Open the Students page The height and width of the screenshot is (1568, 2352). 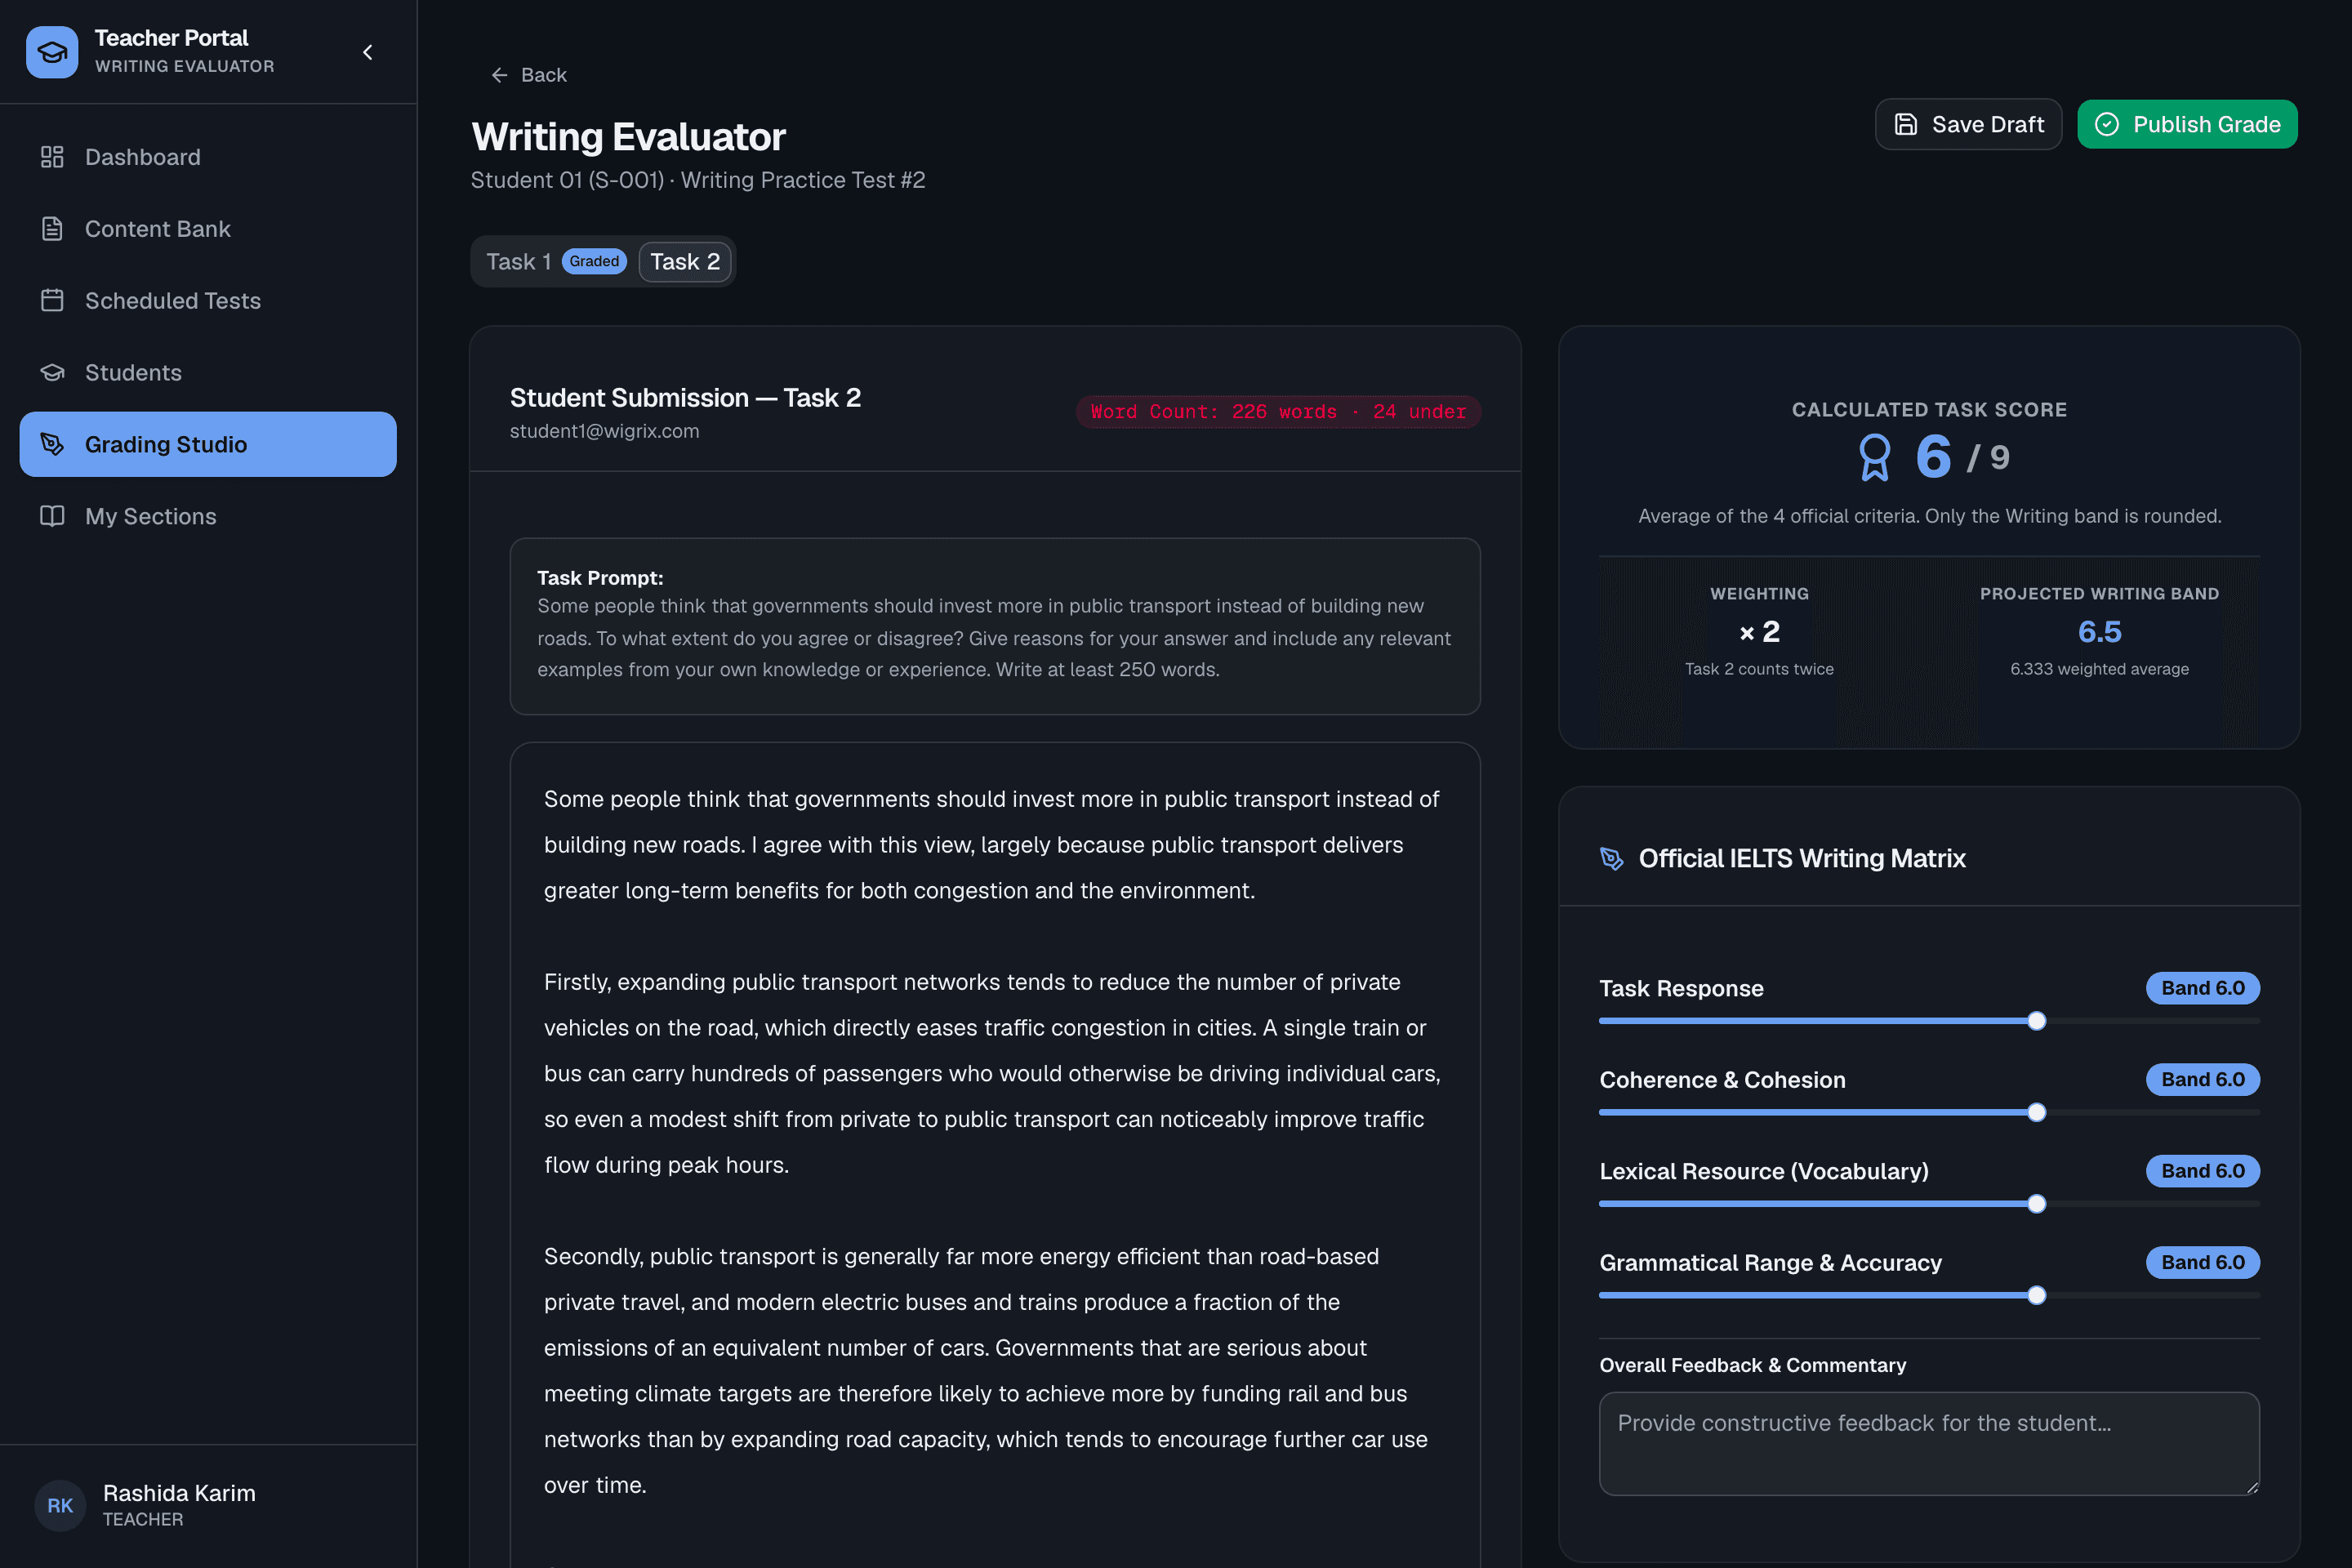pyautogui.click(x=208, y=372)
